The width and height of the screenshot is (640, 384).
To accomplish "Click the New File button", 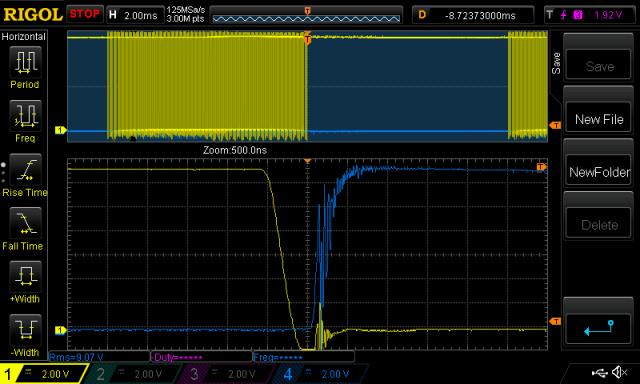I will point(599,119).
